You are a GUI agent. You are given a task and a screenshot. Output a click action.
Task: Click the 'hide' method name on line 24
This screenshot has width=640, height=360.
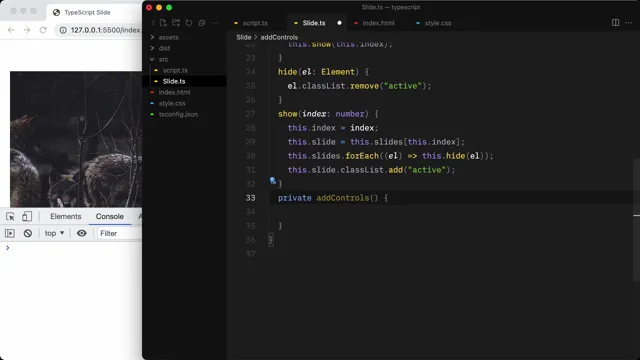pyautogui.click(x=287, y=72)
